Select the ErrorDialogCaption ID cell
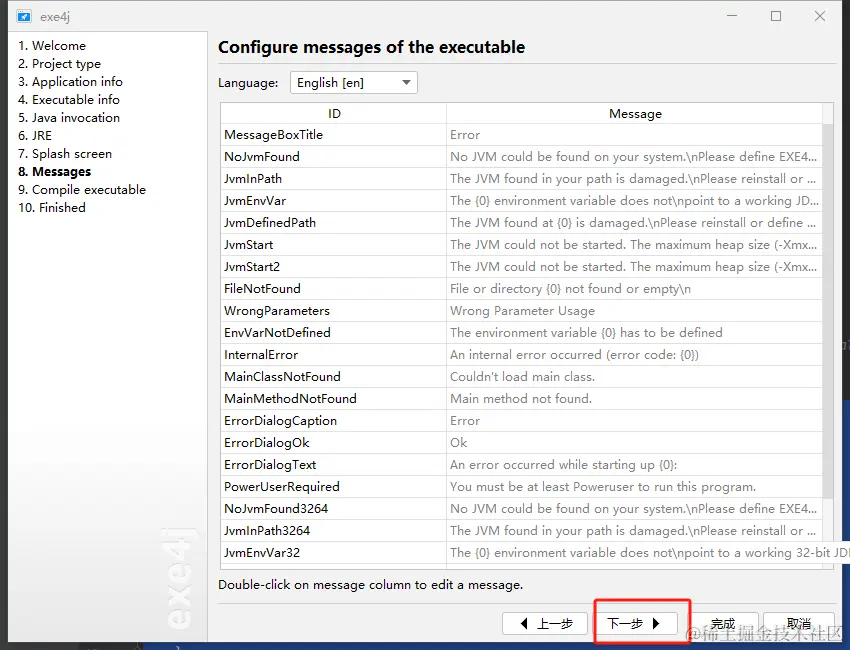Image resolution: width=850 pixels, height=650 pixels. (x=334, y=421)
